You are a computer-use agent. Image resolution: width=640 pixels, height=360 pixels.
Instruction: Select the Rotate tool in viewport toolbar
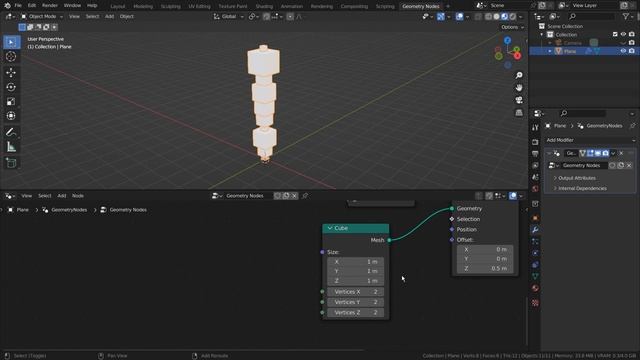(x=11, y=87)
